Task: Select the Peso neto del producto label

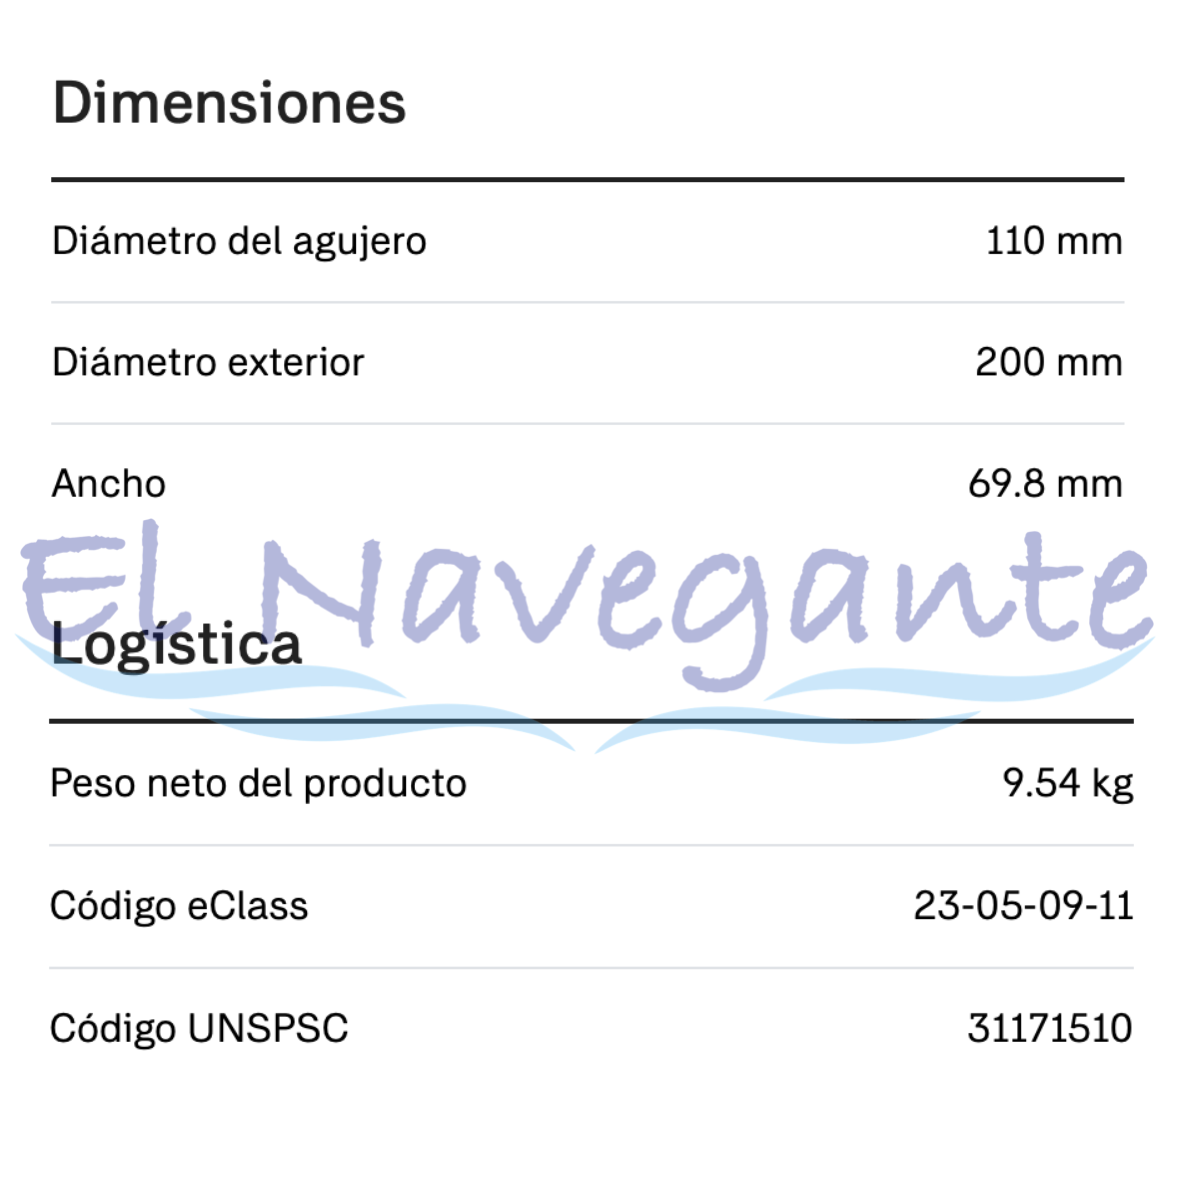Action: pos(258,783)
